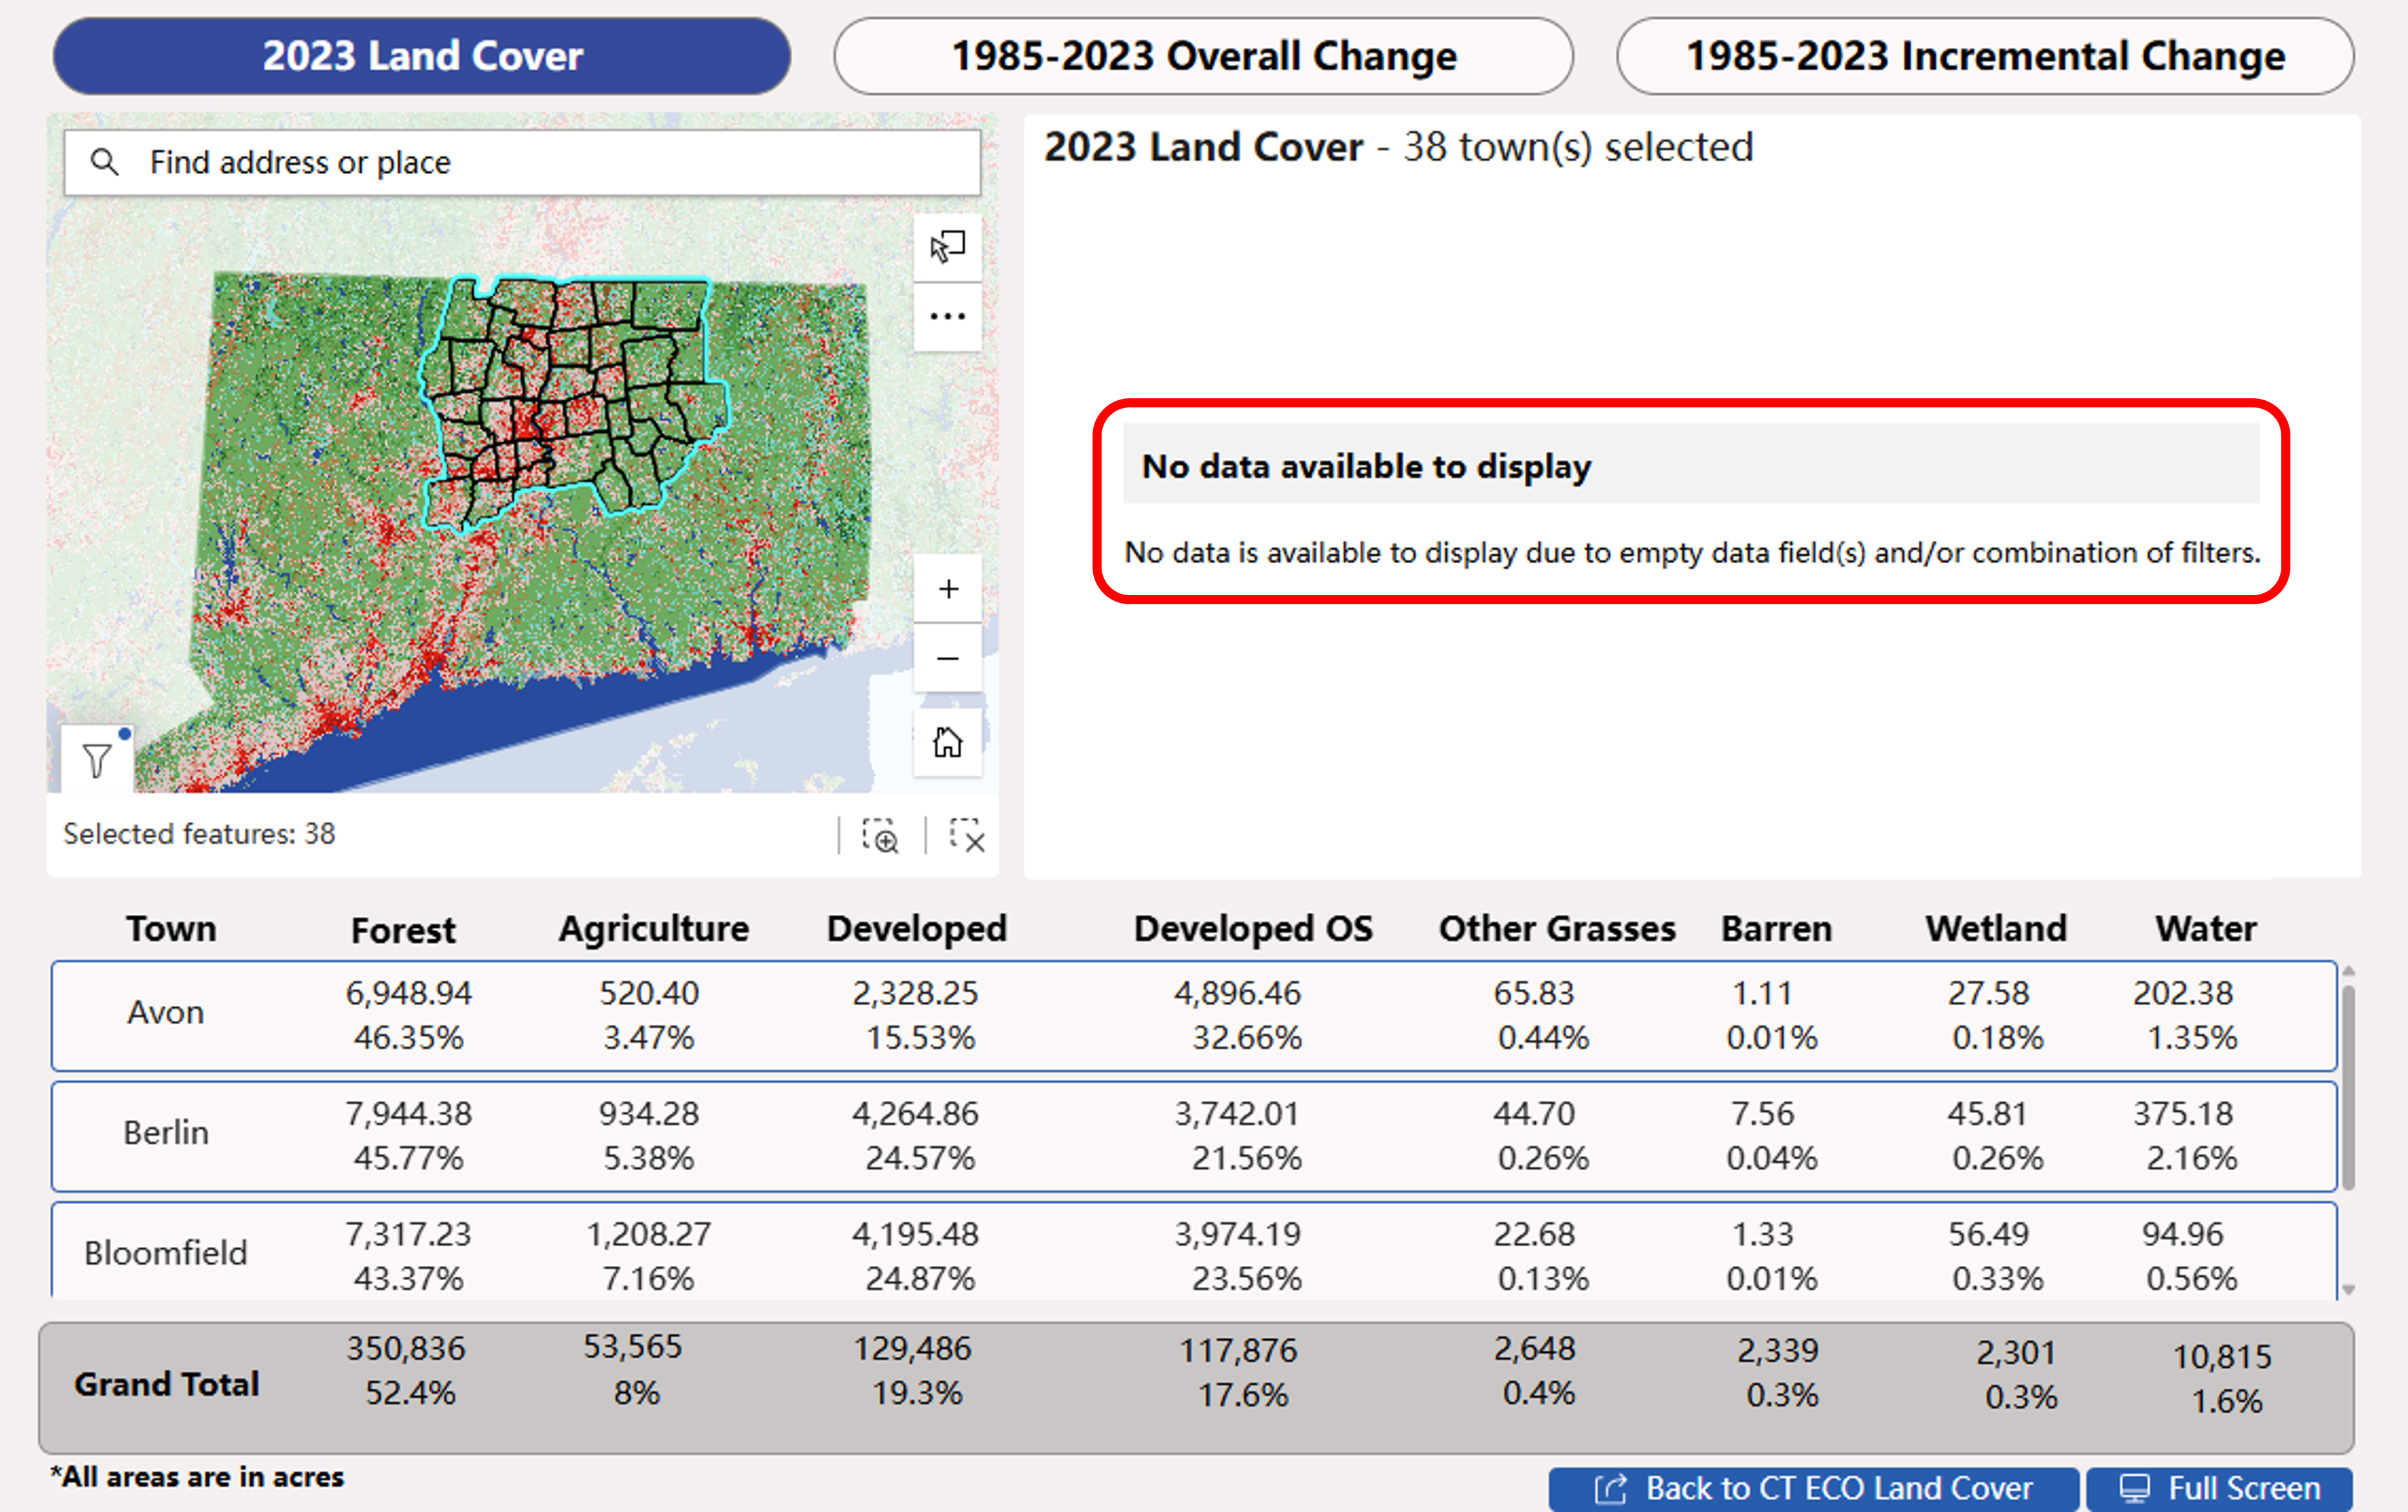
Task: Click the Grand Total label
Action: tap(167, 1384)
